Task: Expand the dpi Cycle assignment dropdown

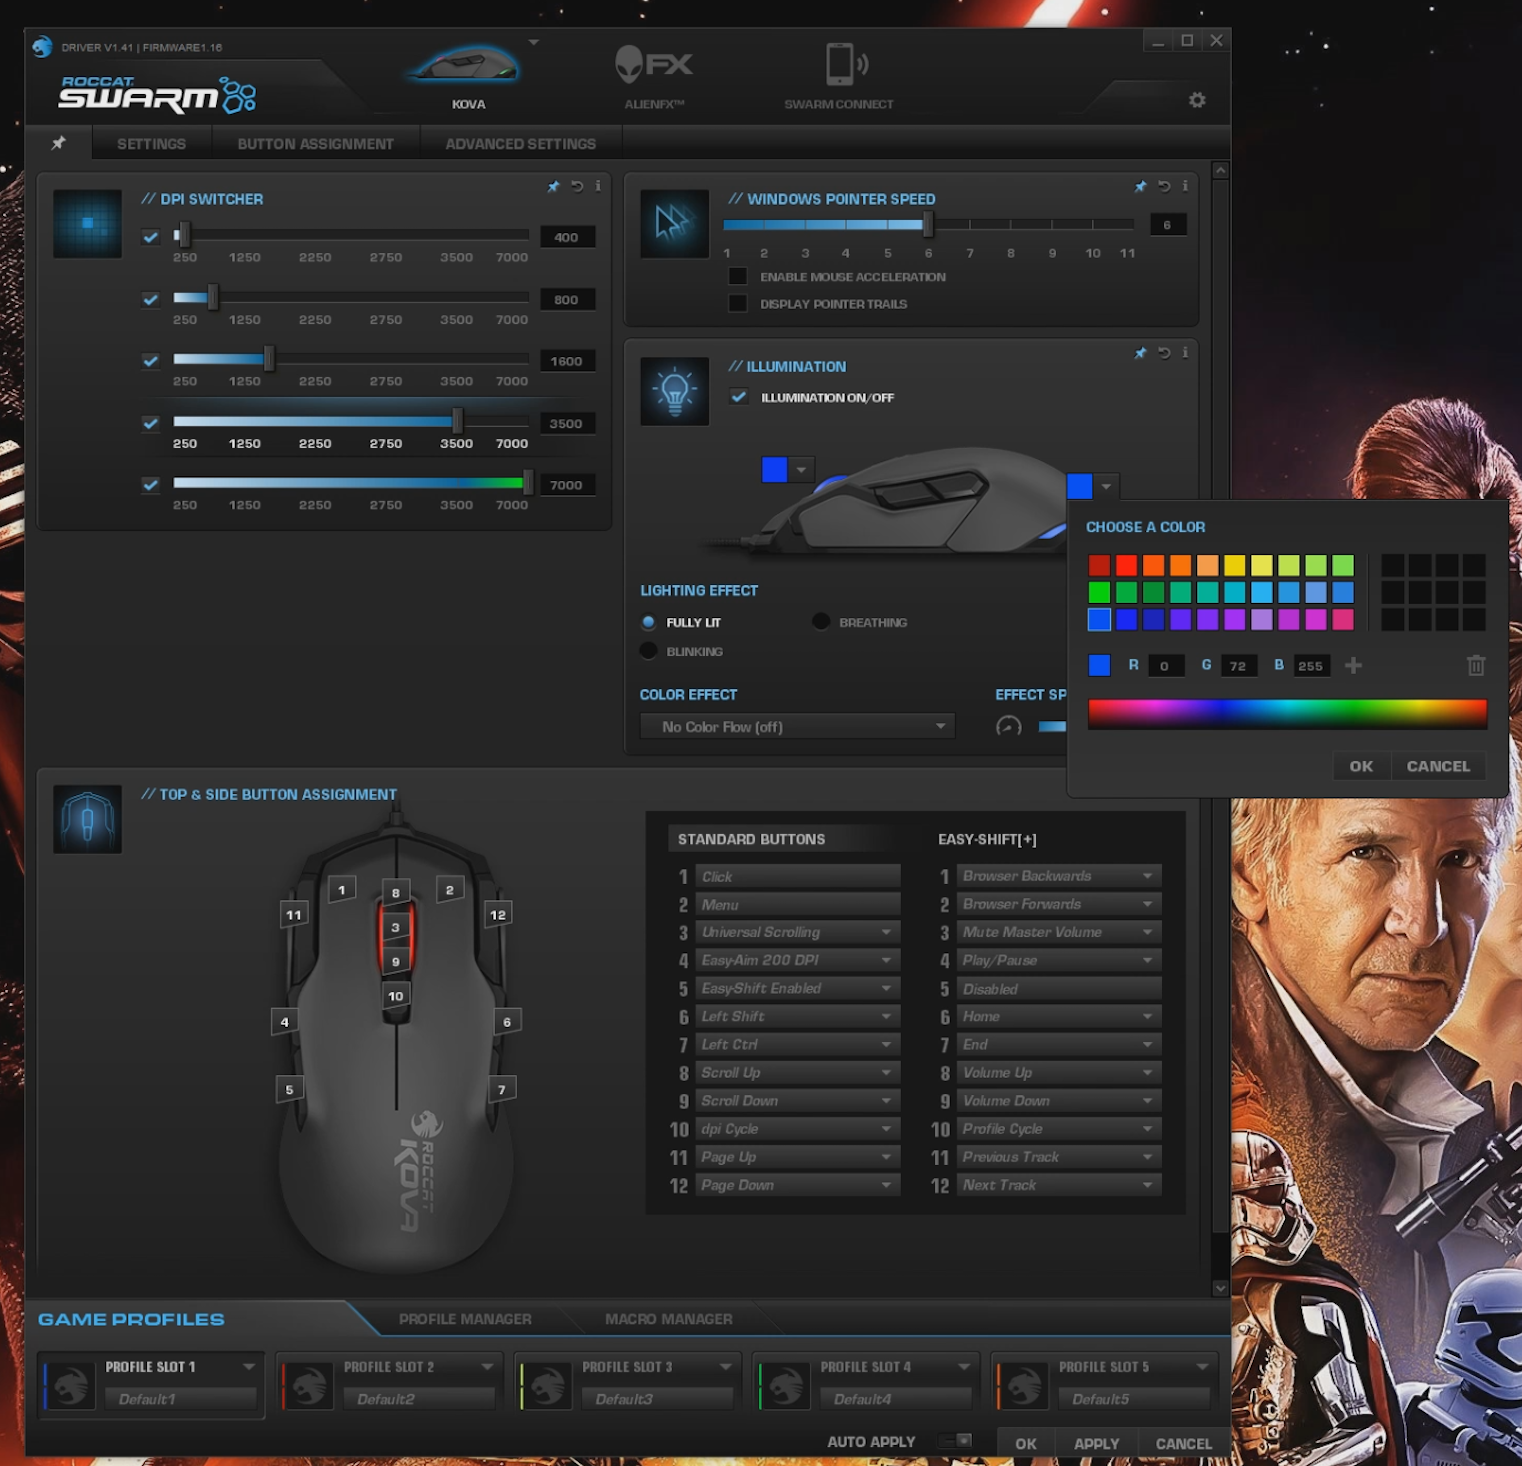Action: pos(797,1129)
